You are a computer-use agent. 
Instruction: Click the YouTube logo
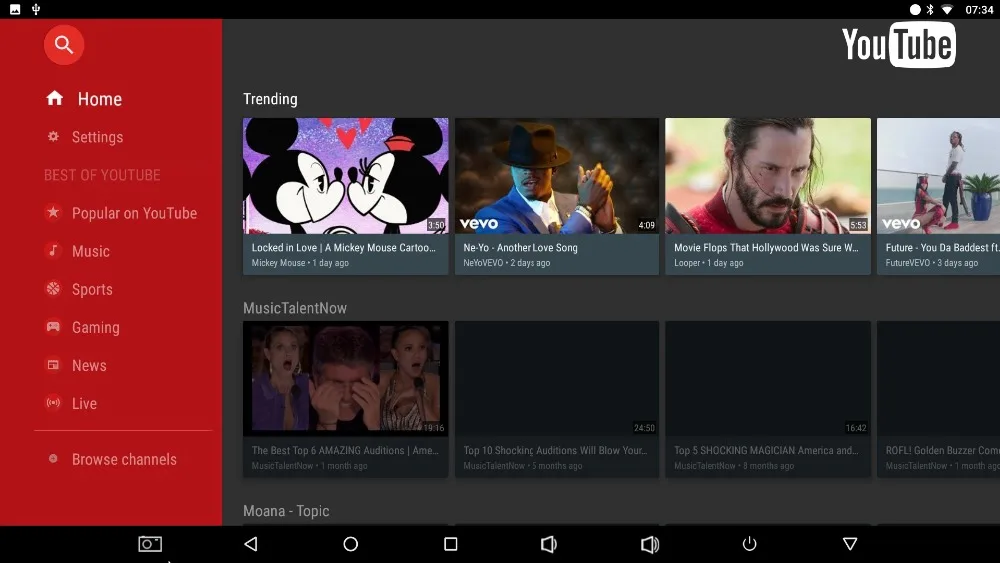pyautogui.click(x=899, y=45)
